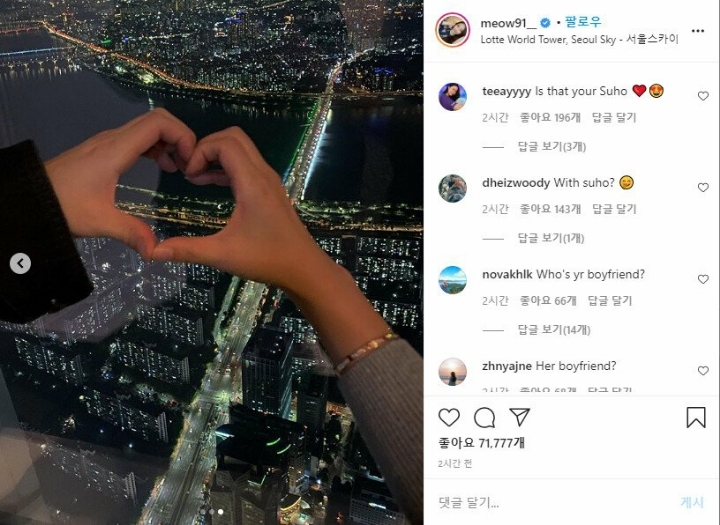Expand the 3 replies under teeayyyy's comment
The image size is (720, 525).
click(x=551, y=147)
